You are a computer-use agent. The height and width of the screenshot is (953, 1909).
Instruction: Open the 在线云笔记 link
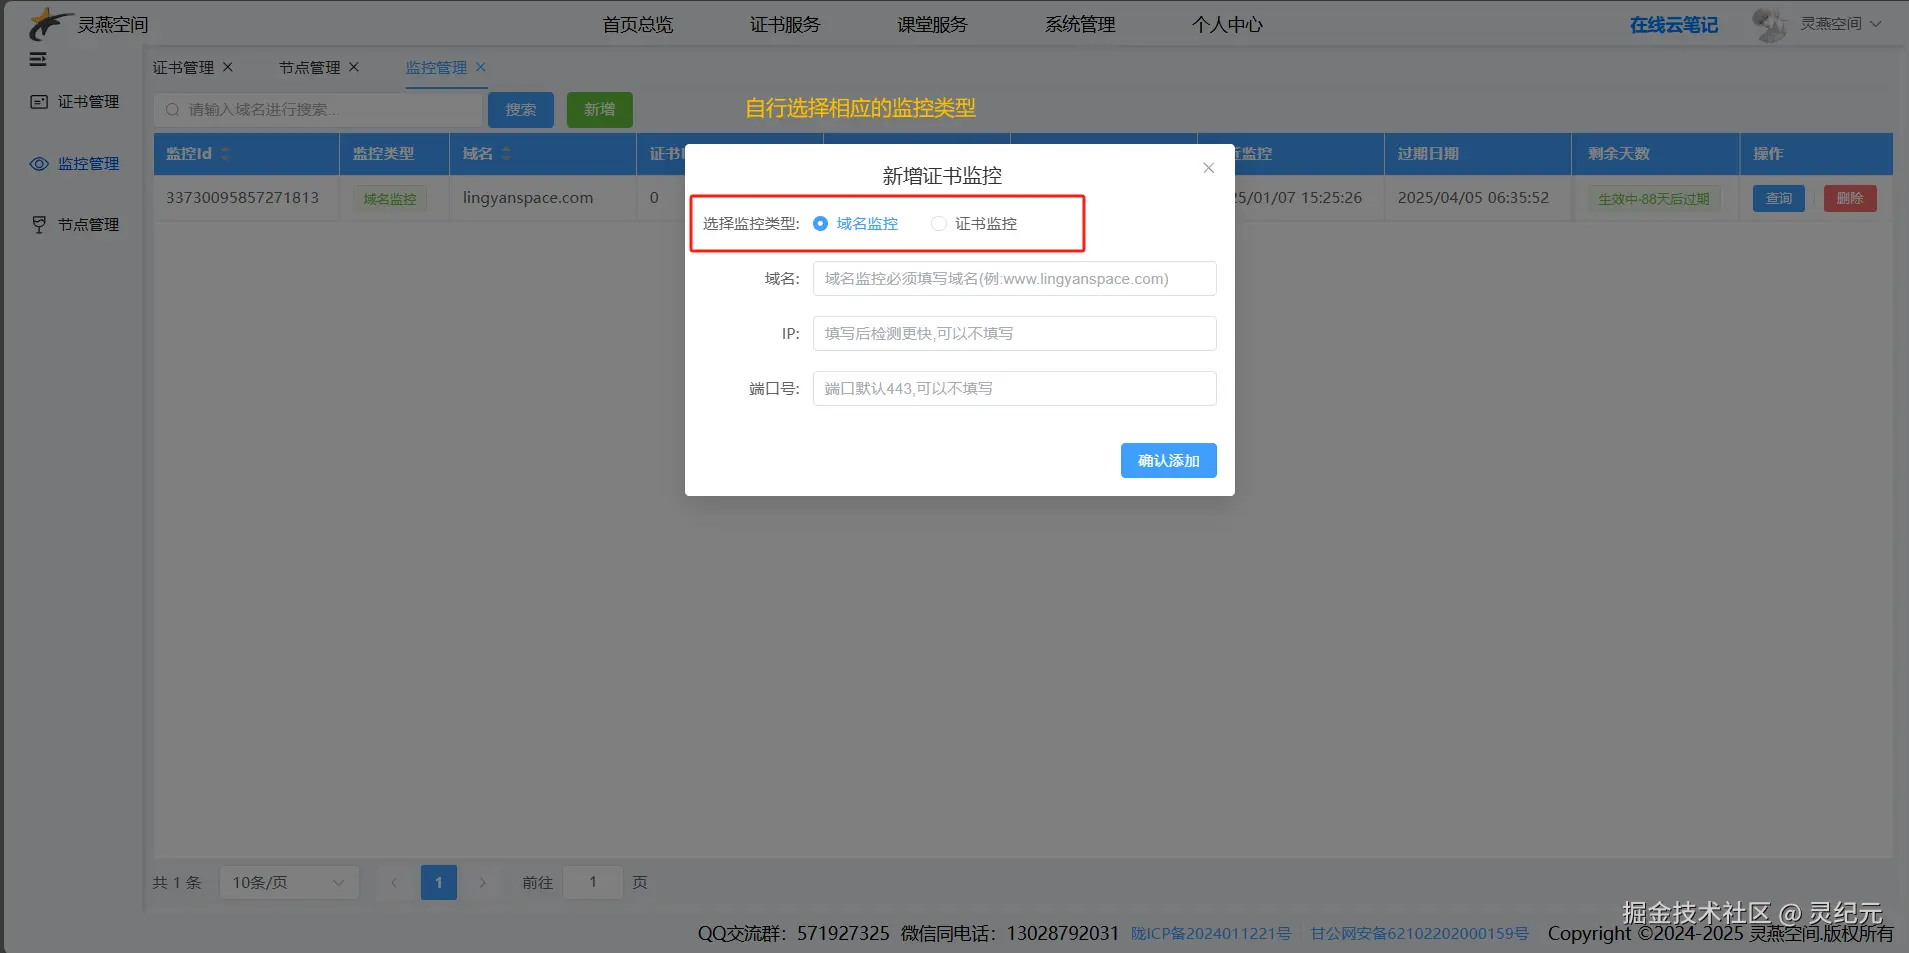tap(1674, 25)
